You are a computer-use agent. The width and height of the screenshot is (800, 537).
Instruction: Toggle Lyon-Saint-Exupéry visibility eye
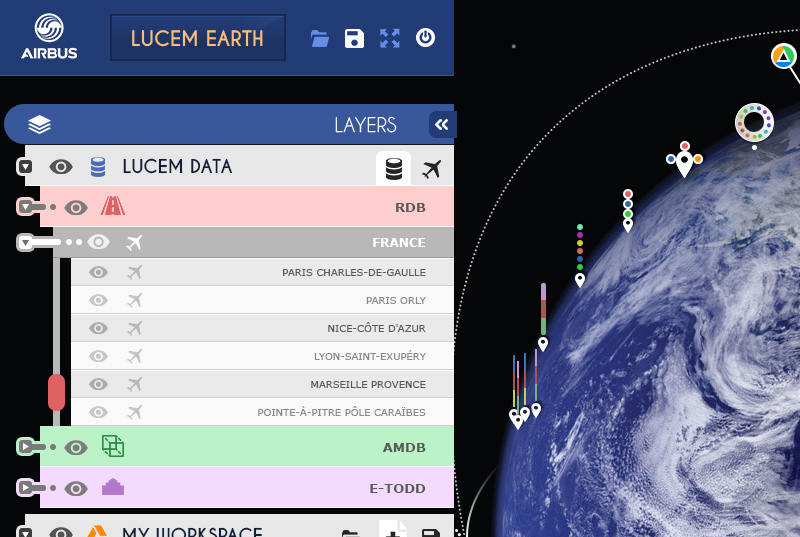(x=98, y=355)
